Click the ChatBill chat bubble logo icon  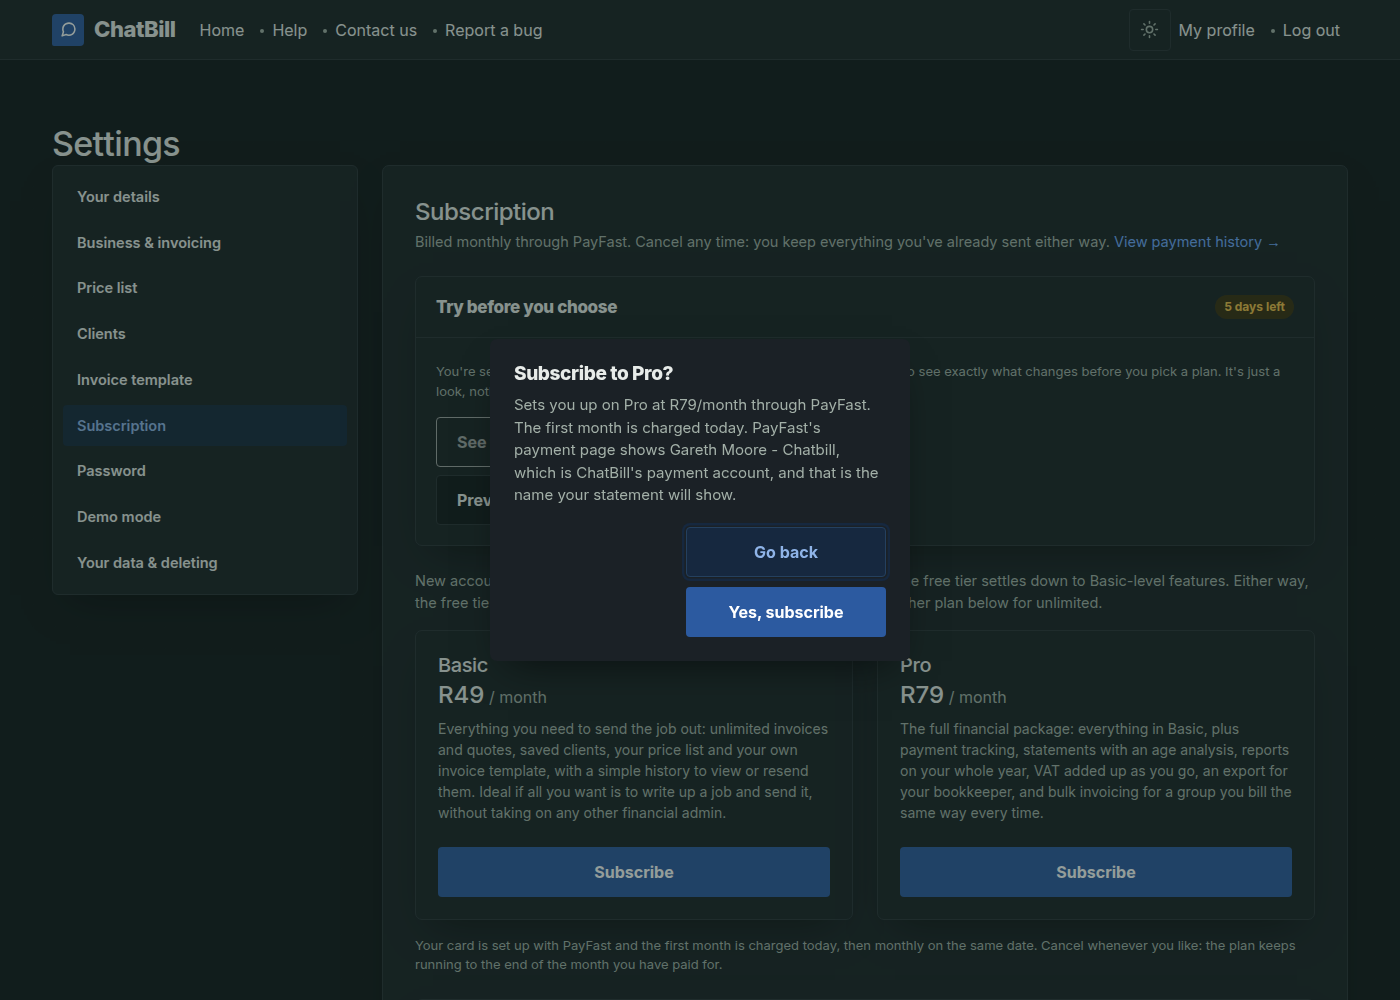point(68,30)
